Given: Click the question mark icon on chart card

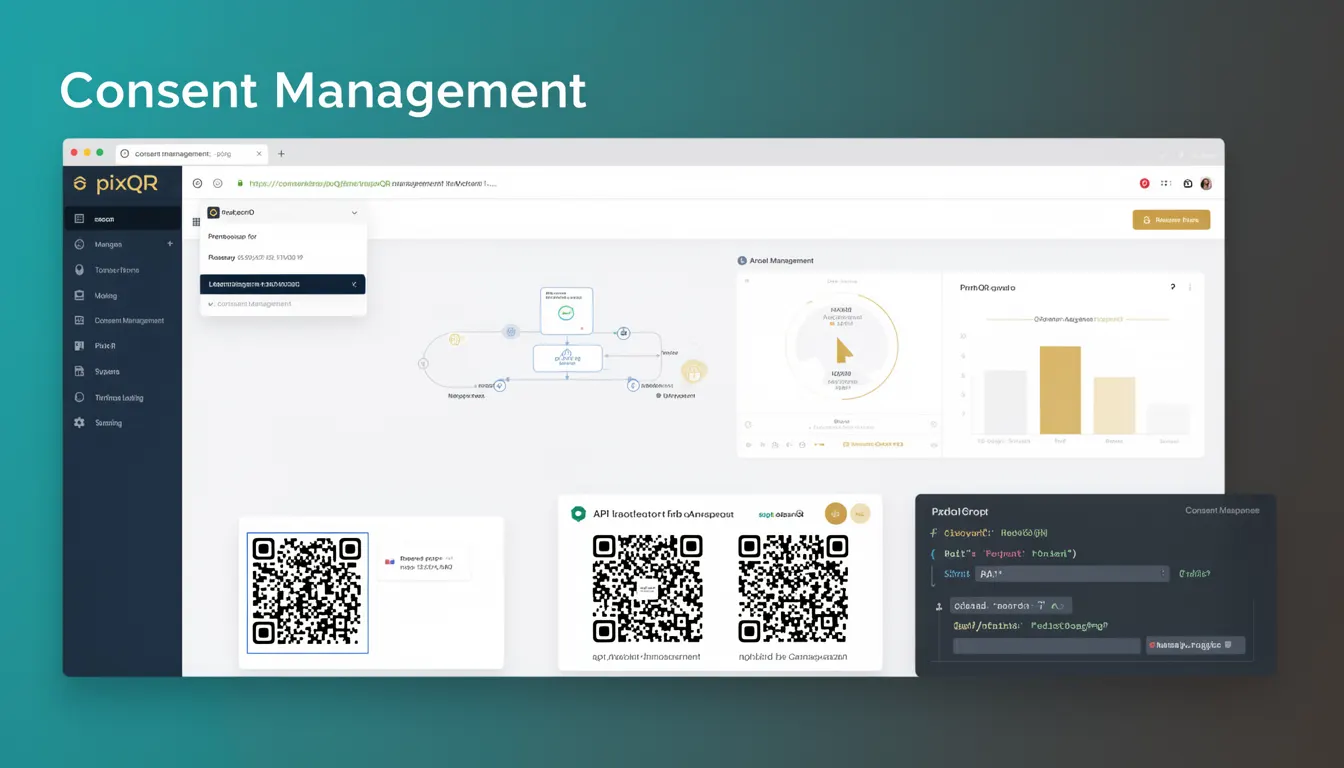Looking at the screenshot, I should pos(1173,287).
